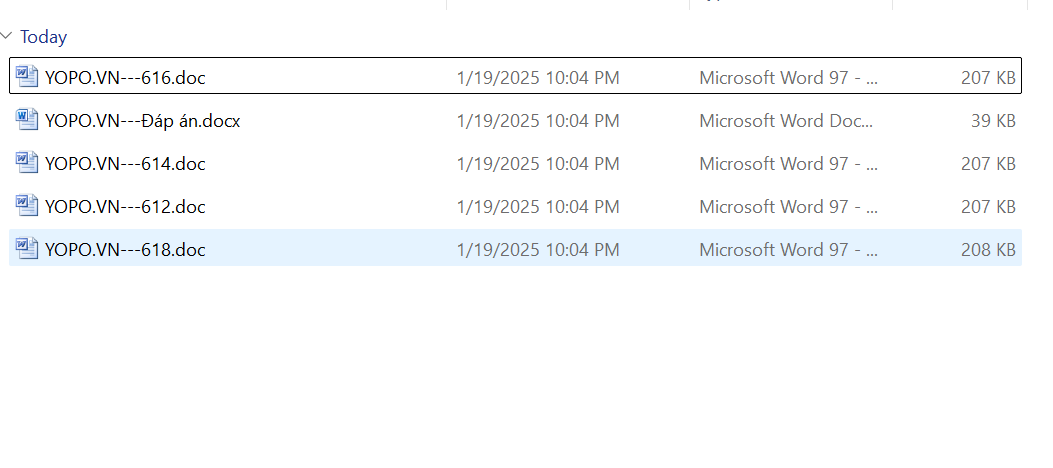Screen dimensions: 1053x468
Task: Click the Word icon beside YOPO.VN---Đáp án.docx
Action: click(27, 120)
